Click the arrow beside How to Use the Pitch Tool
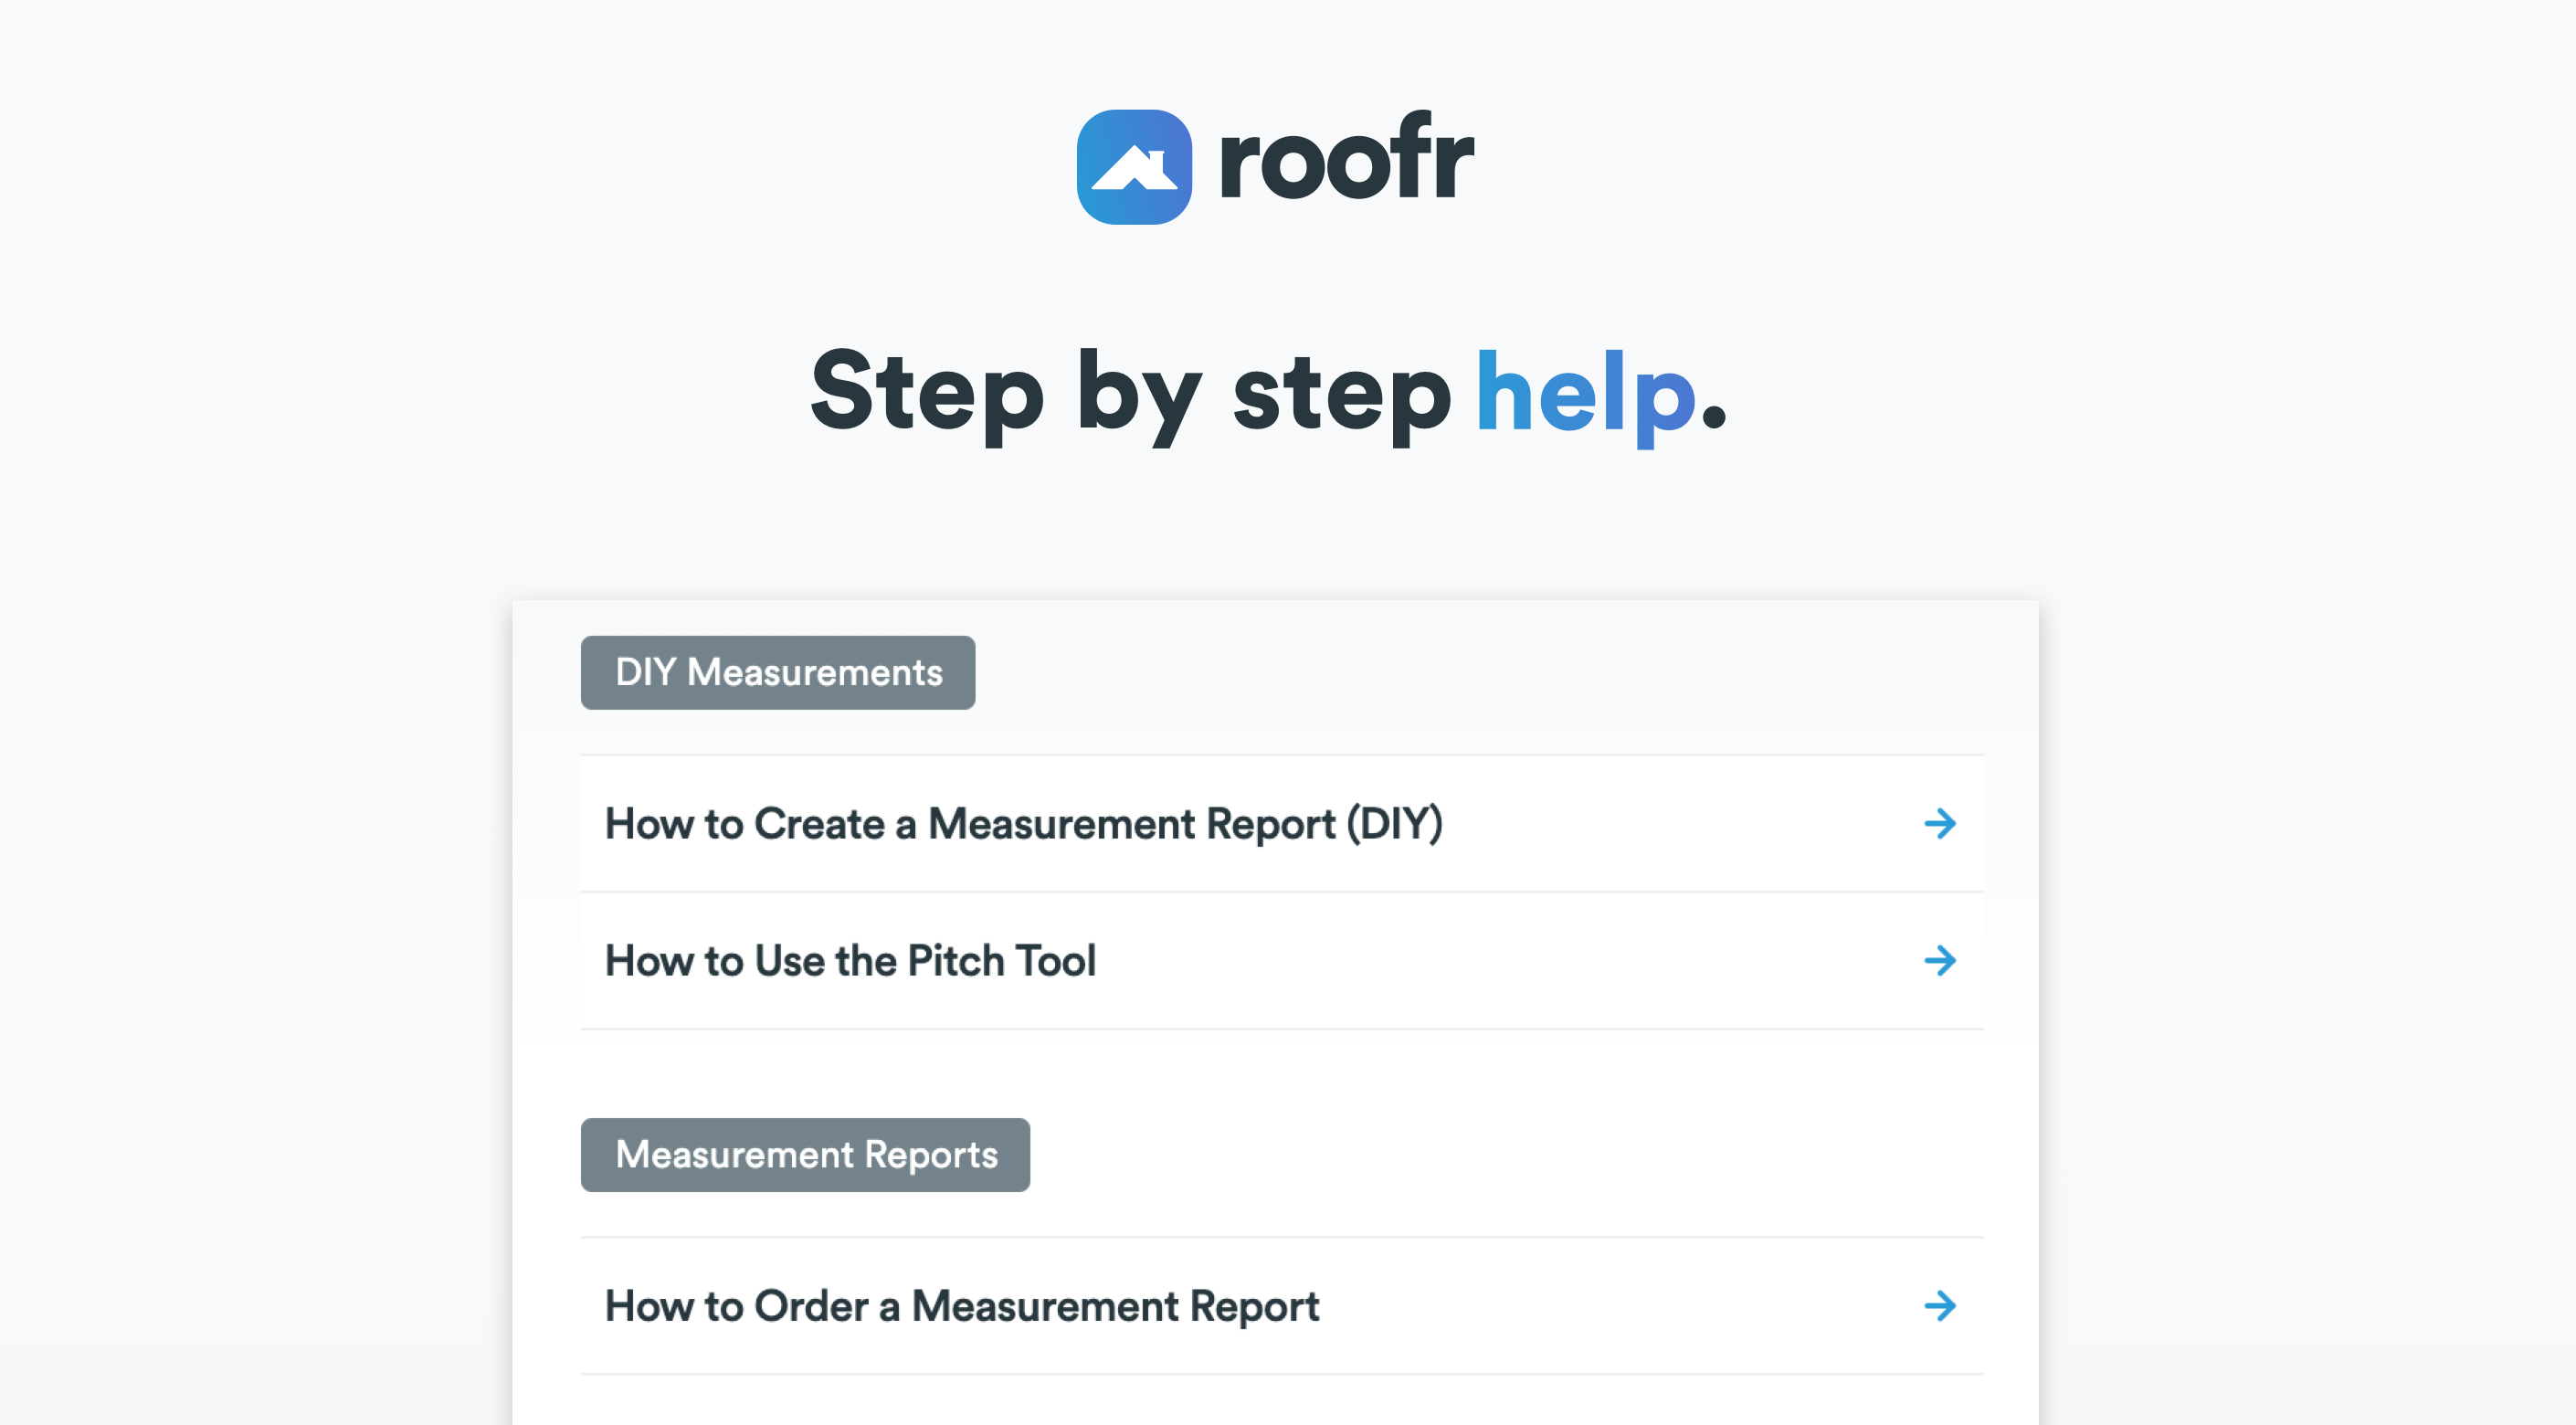This screenshot has height=1425, width=2576. tap(1940, 961)
